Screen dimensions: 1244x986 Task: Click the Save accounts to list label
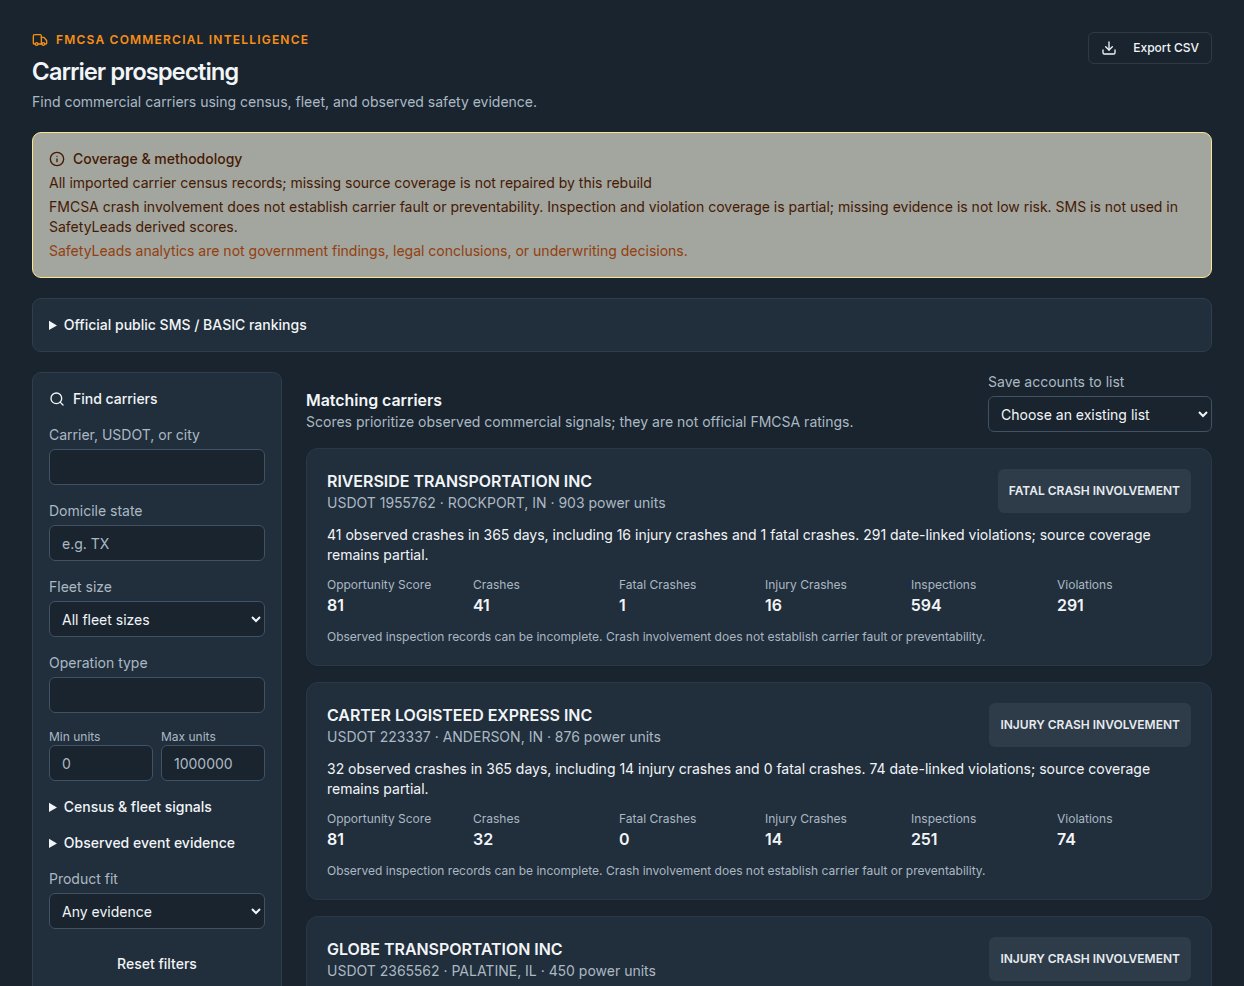click(1056, 382)
